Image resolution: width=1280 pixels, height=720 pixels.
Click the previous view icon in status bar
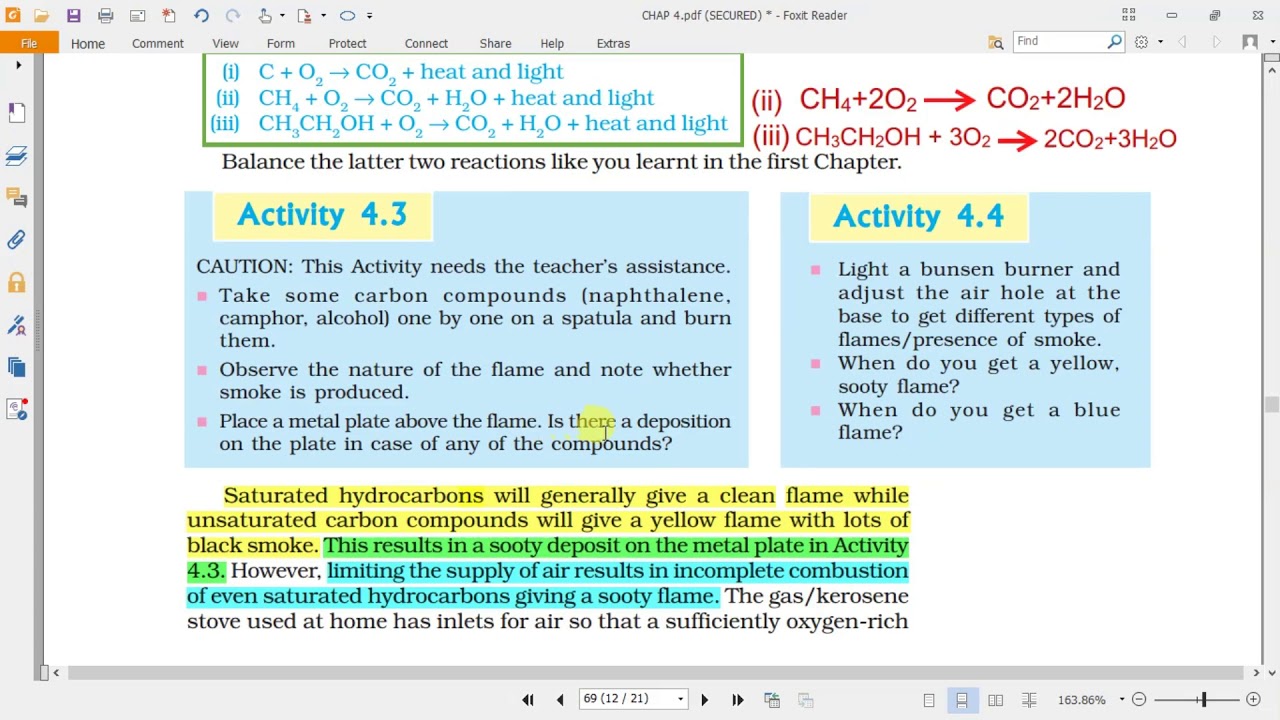tap(772, 700)
